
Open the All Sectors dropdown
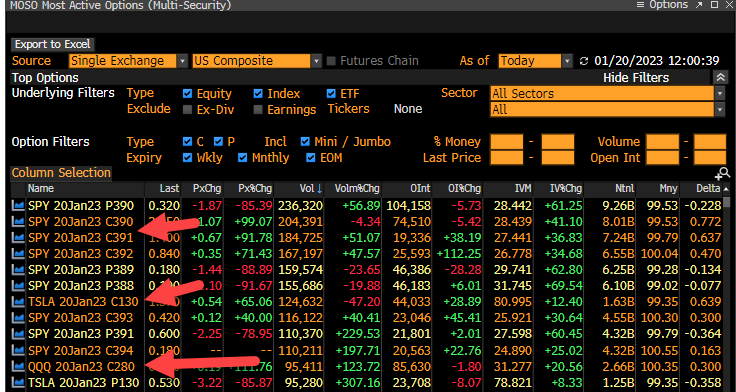[x=607, y=93]
